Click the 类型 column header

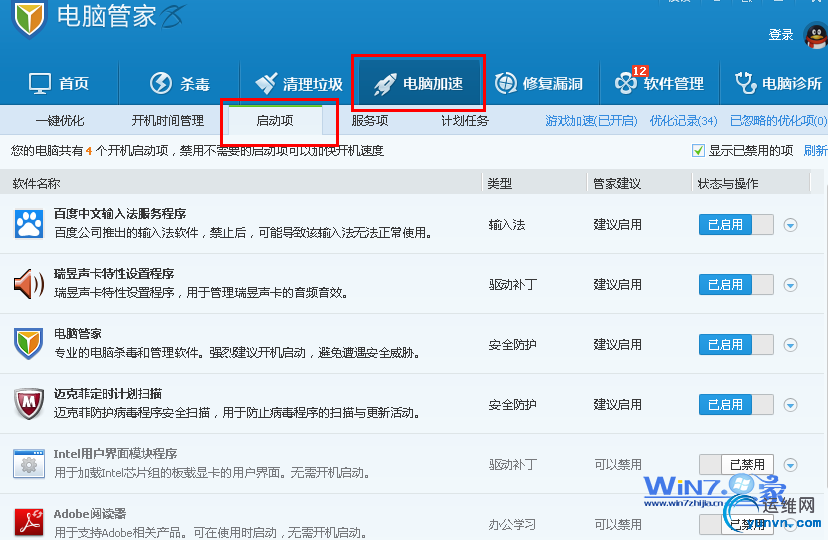pyautogui.click(x=500, y=184)
